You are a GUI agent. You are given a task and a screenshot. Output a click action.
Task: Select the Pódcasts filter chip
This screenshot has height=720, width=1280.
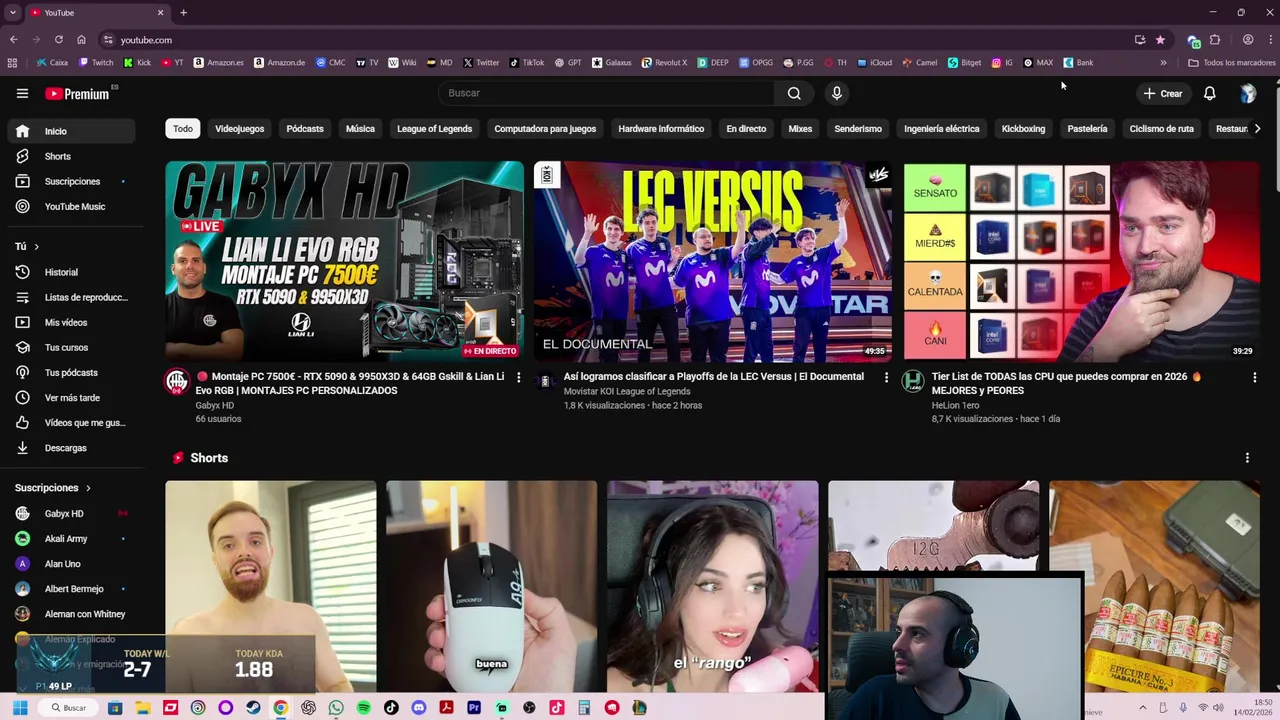(x=305, y=129)
